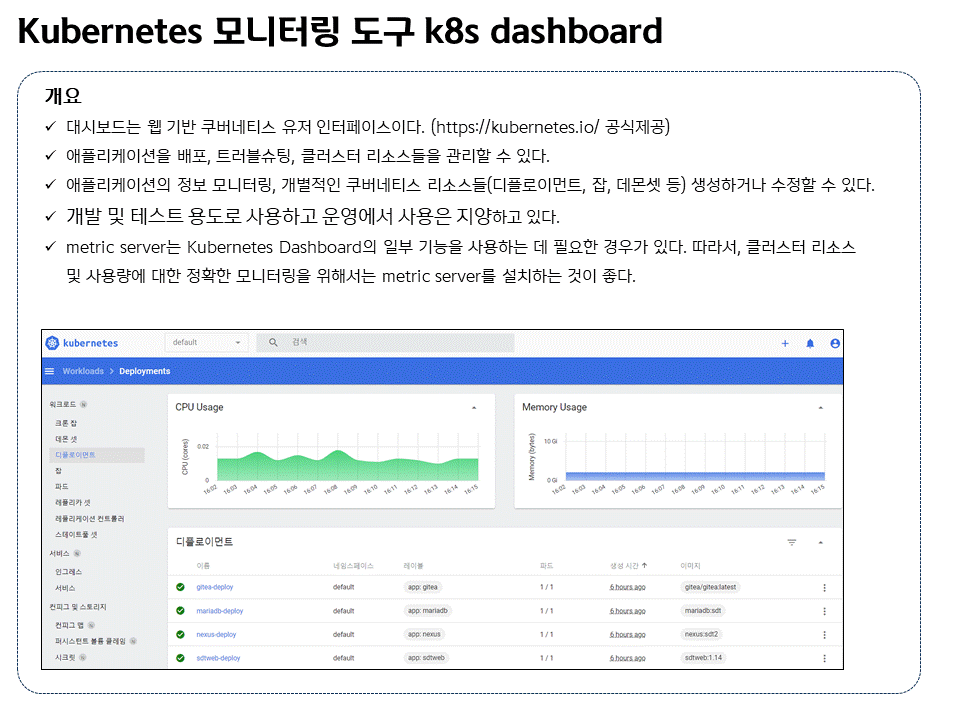Open the hamburger navigation menu

(x=50, y=371)
